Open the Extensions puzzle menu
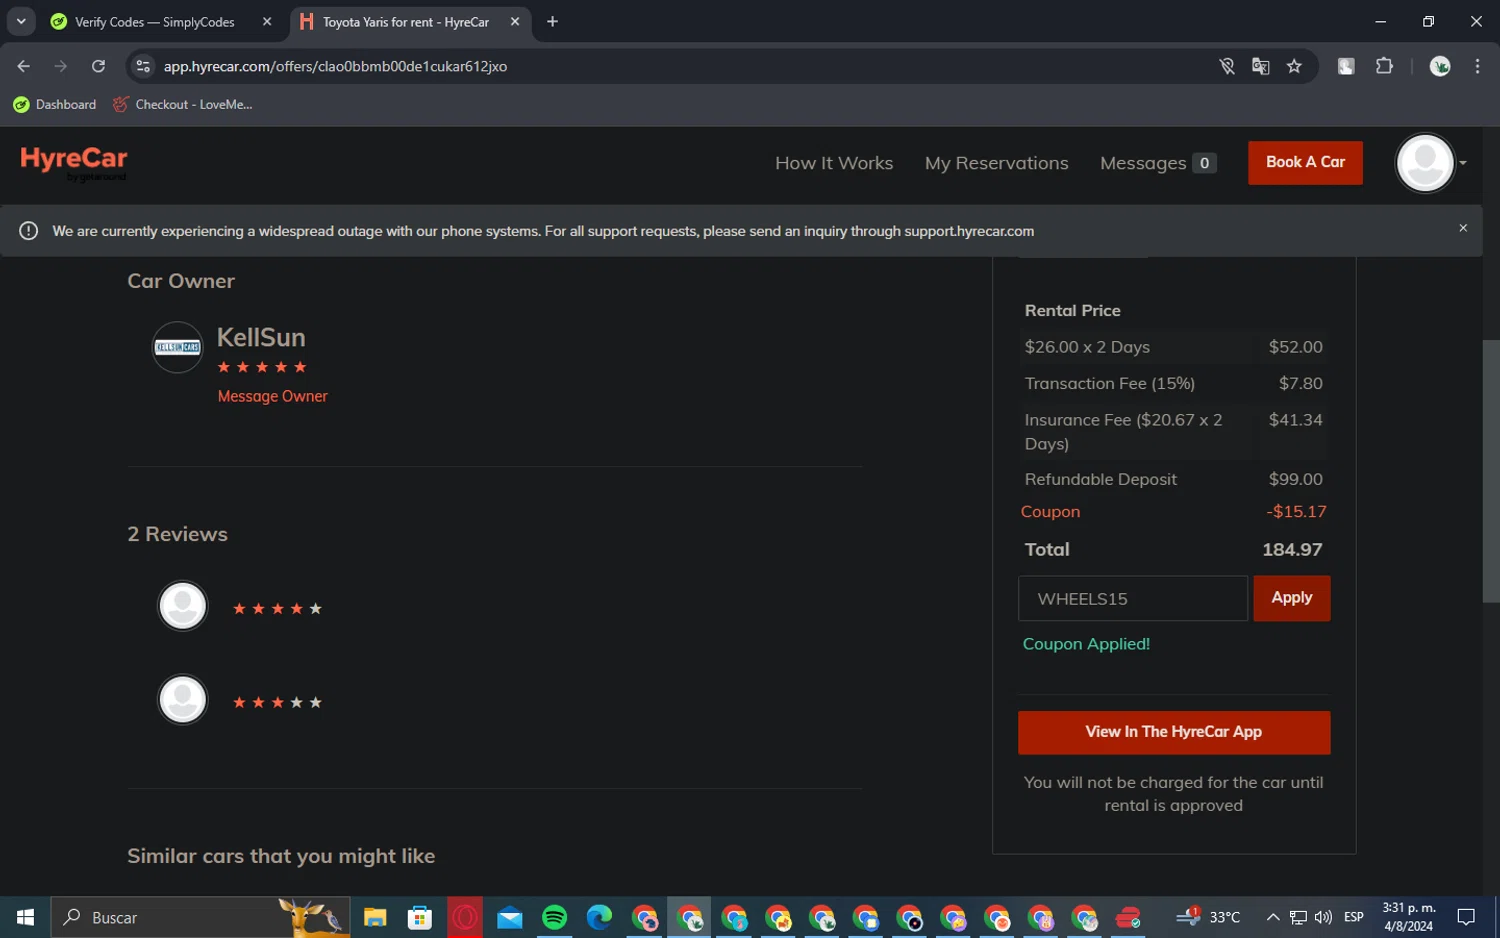The height and width of the screenshot is (938, 1500). (1384, 66)
